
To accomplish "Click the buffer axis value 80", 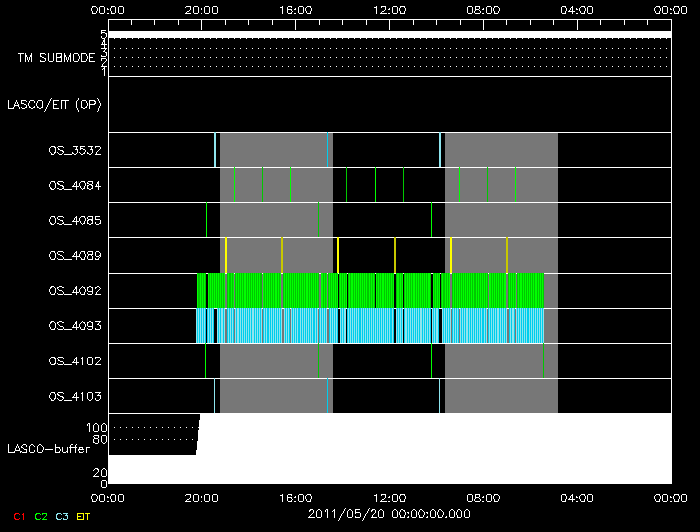I will coord(100,440).
